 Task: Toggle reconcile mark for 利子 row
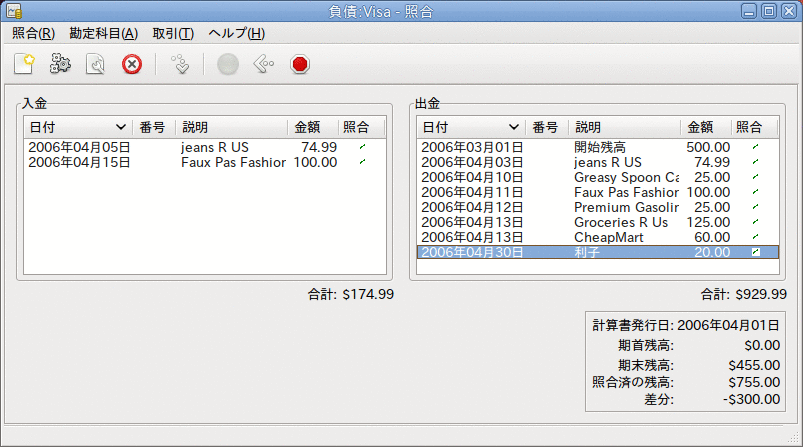(x=755, y=252)
